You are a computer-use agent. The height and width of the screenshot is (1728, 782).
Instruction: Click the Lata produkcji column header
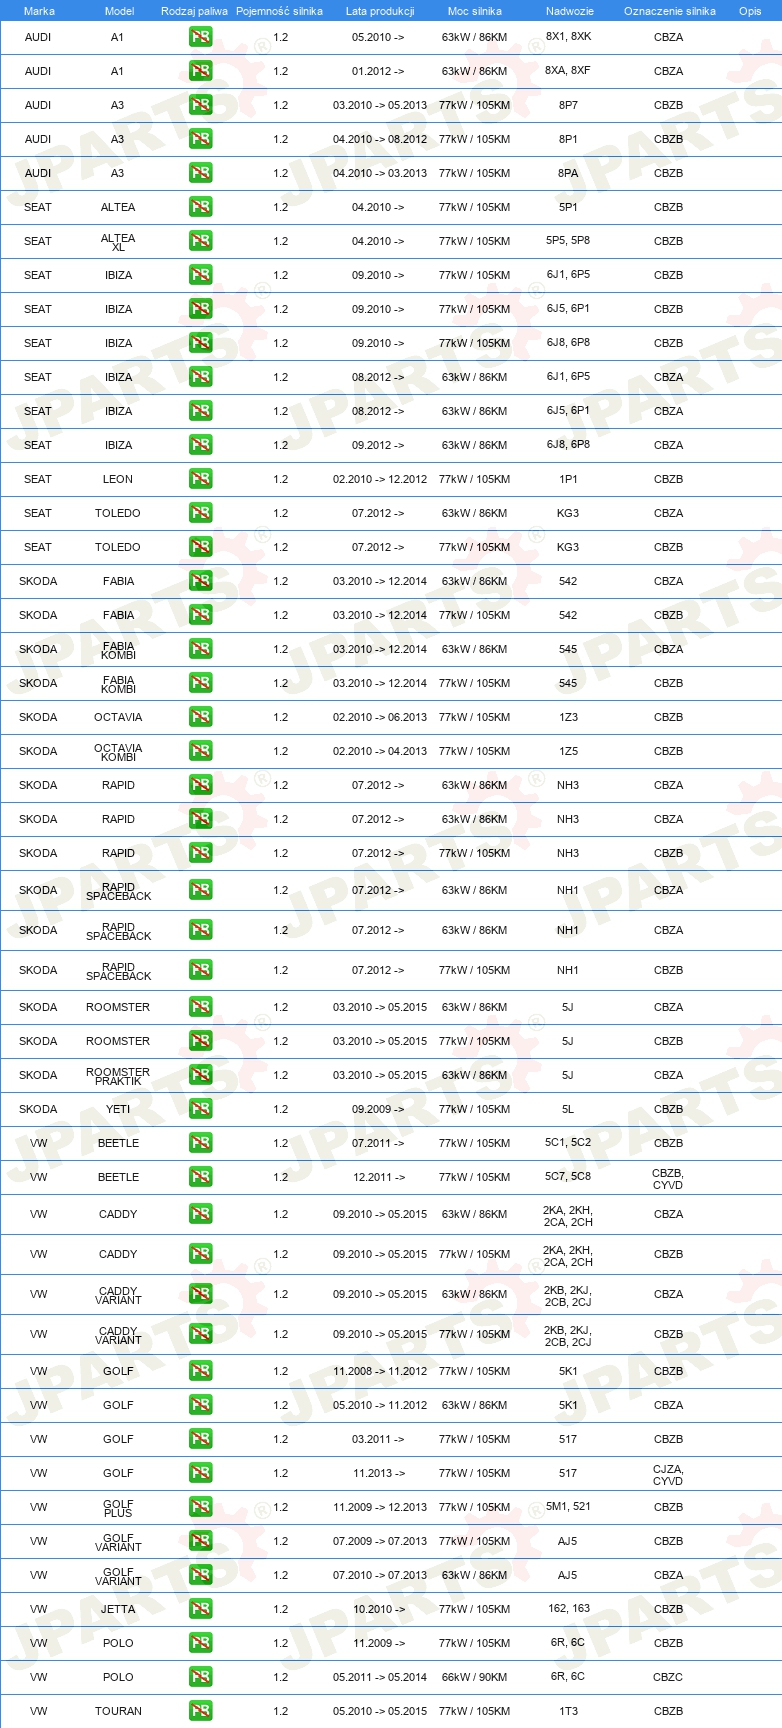(380, 11)
